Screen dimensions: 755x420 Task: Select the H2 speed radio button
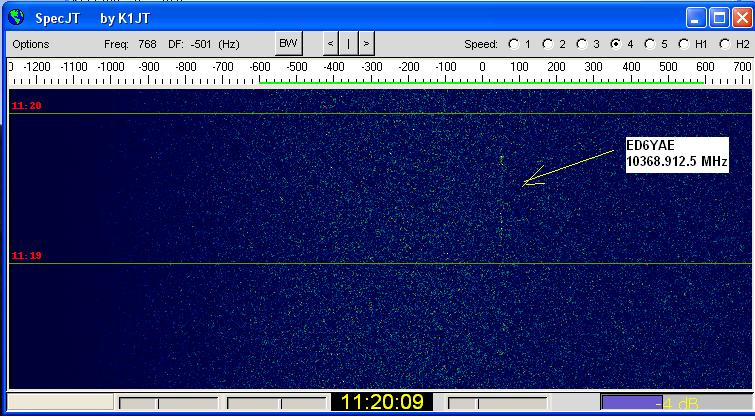[x=725, y=44]
